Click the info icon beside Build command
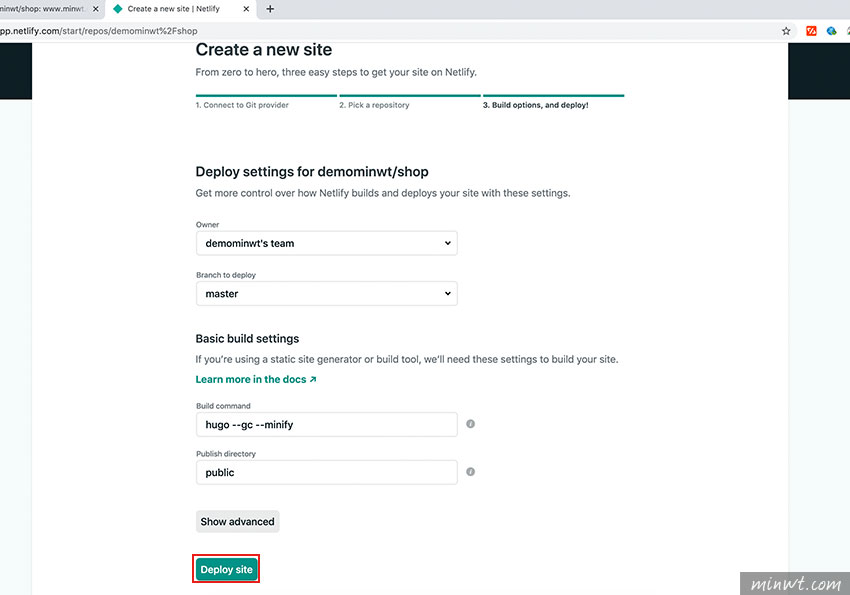This screenshot has height=595, width=850. tap(471, 424)
